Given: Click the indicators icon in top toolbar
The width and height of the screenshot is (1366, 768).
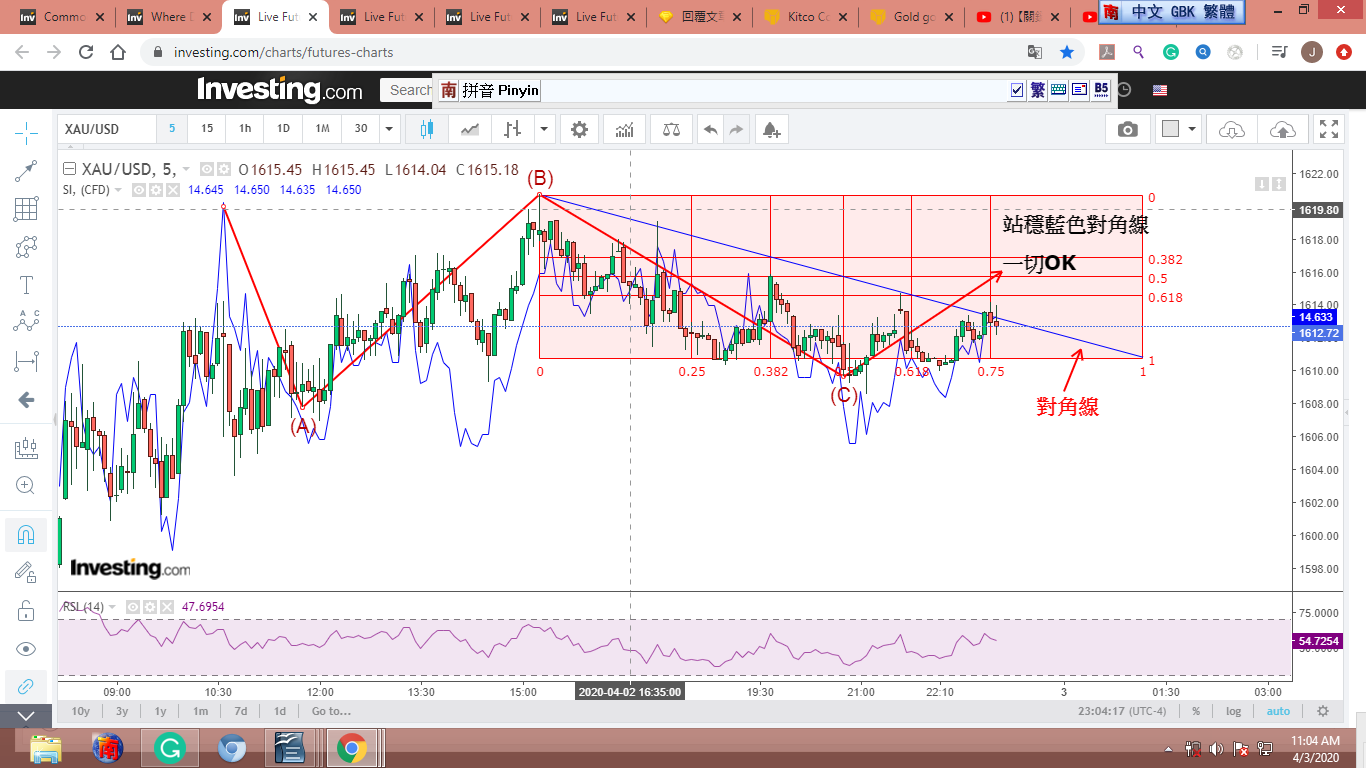Looking at the screenshot, I should point(625,129).
